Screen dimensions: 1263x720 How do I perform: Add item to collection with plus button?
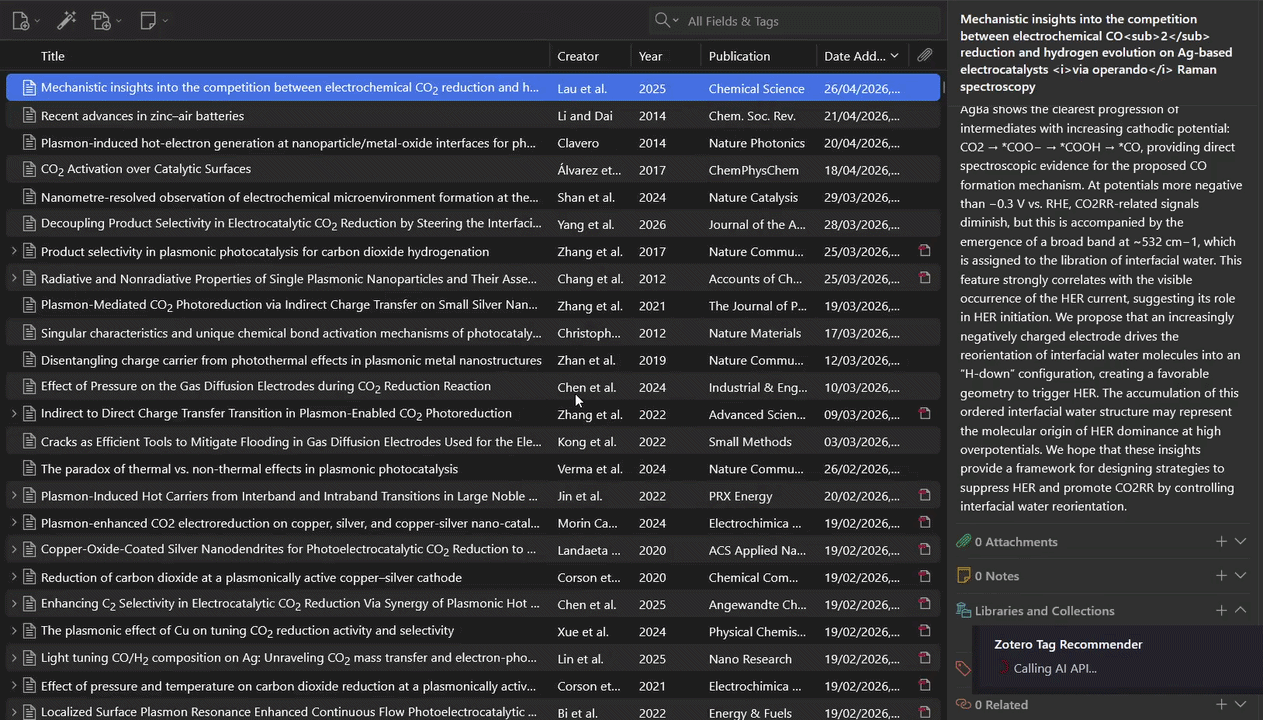[x=1221, y=610]
